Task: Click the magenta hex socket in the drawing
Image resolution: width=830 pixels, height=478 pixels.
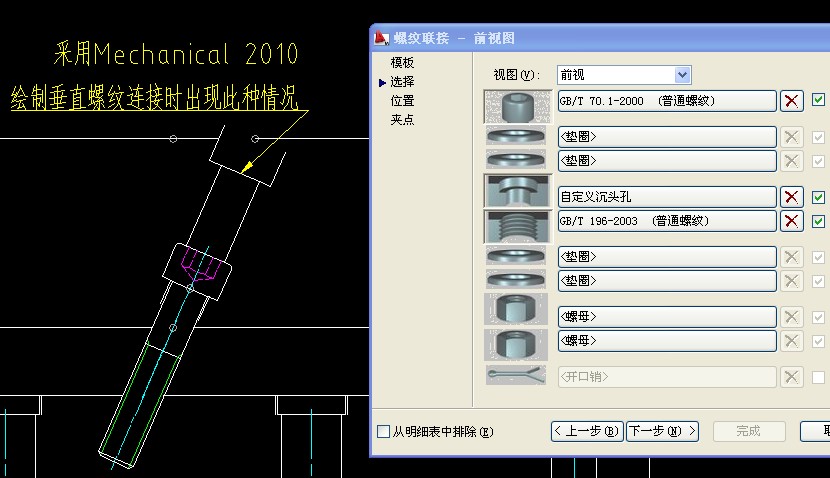Action: pos(201,264)
